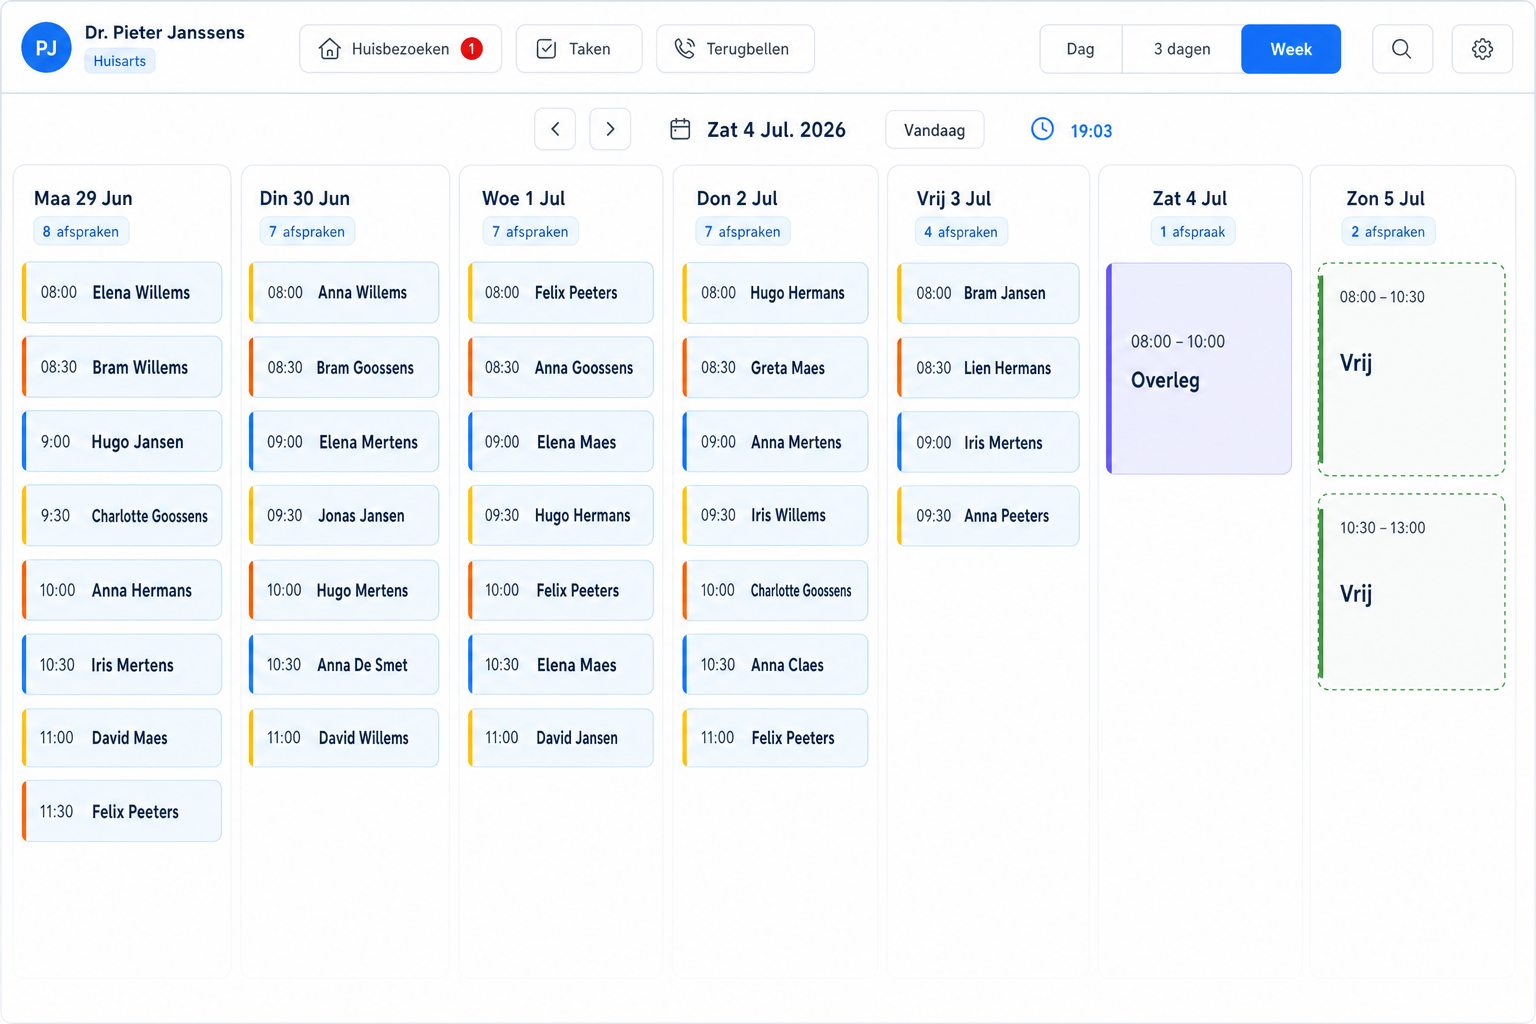Open Wednesday 08:00 Felix Peeters appointment
This screenshot has width=1536, height=1024.
coord(560,293)
